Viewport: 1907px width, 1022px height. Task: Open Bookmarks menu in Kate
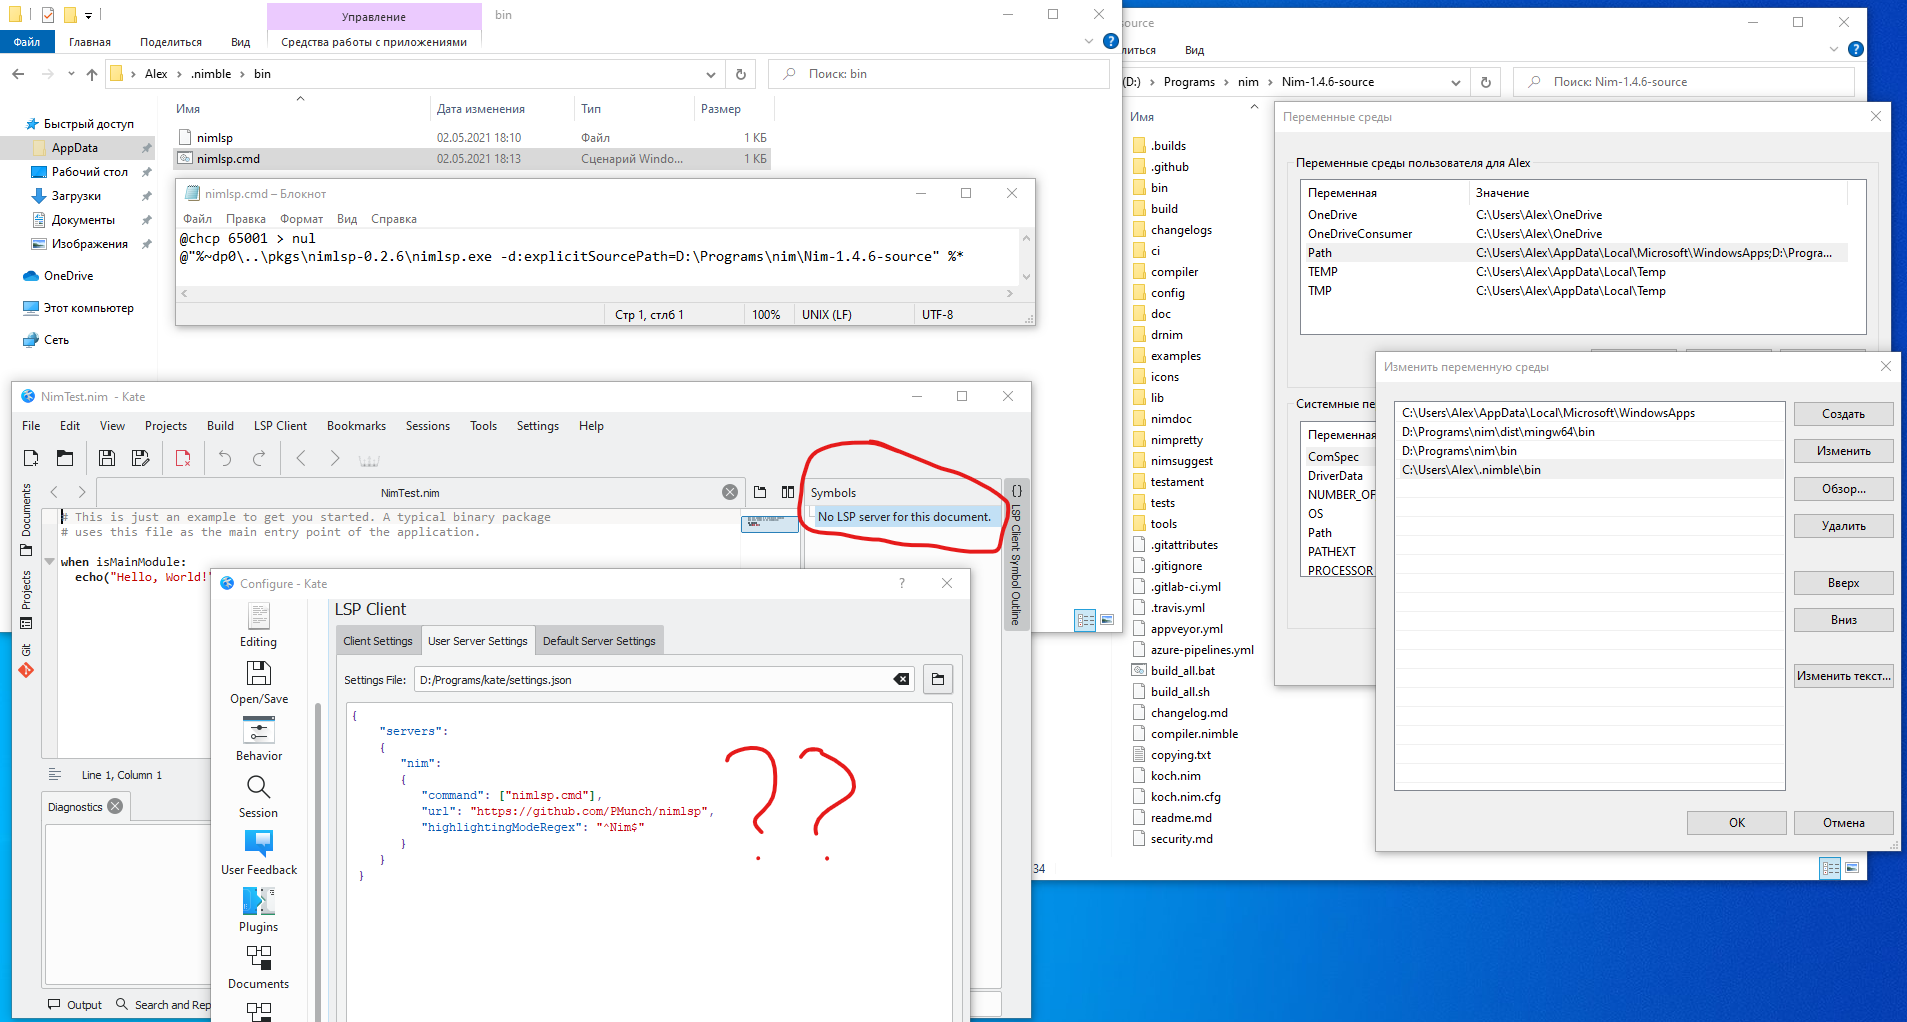point(356,425)
